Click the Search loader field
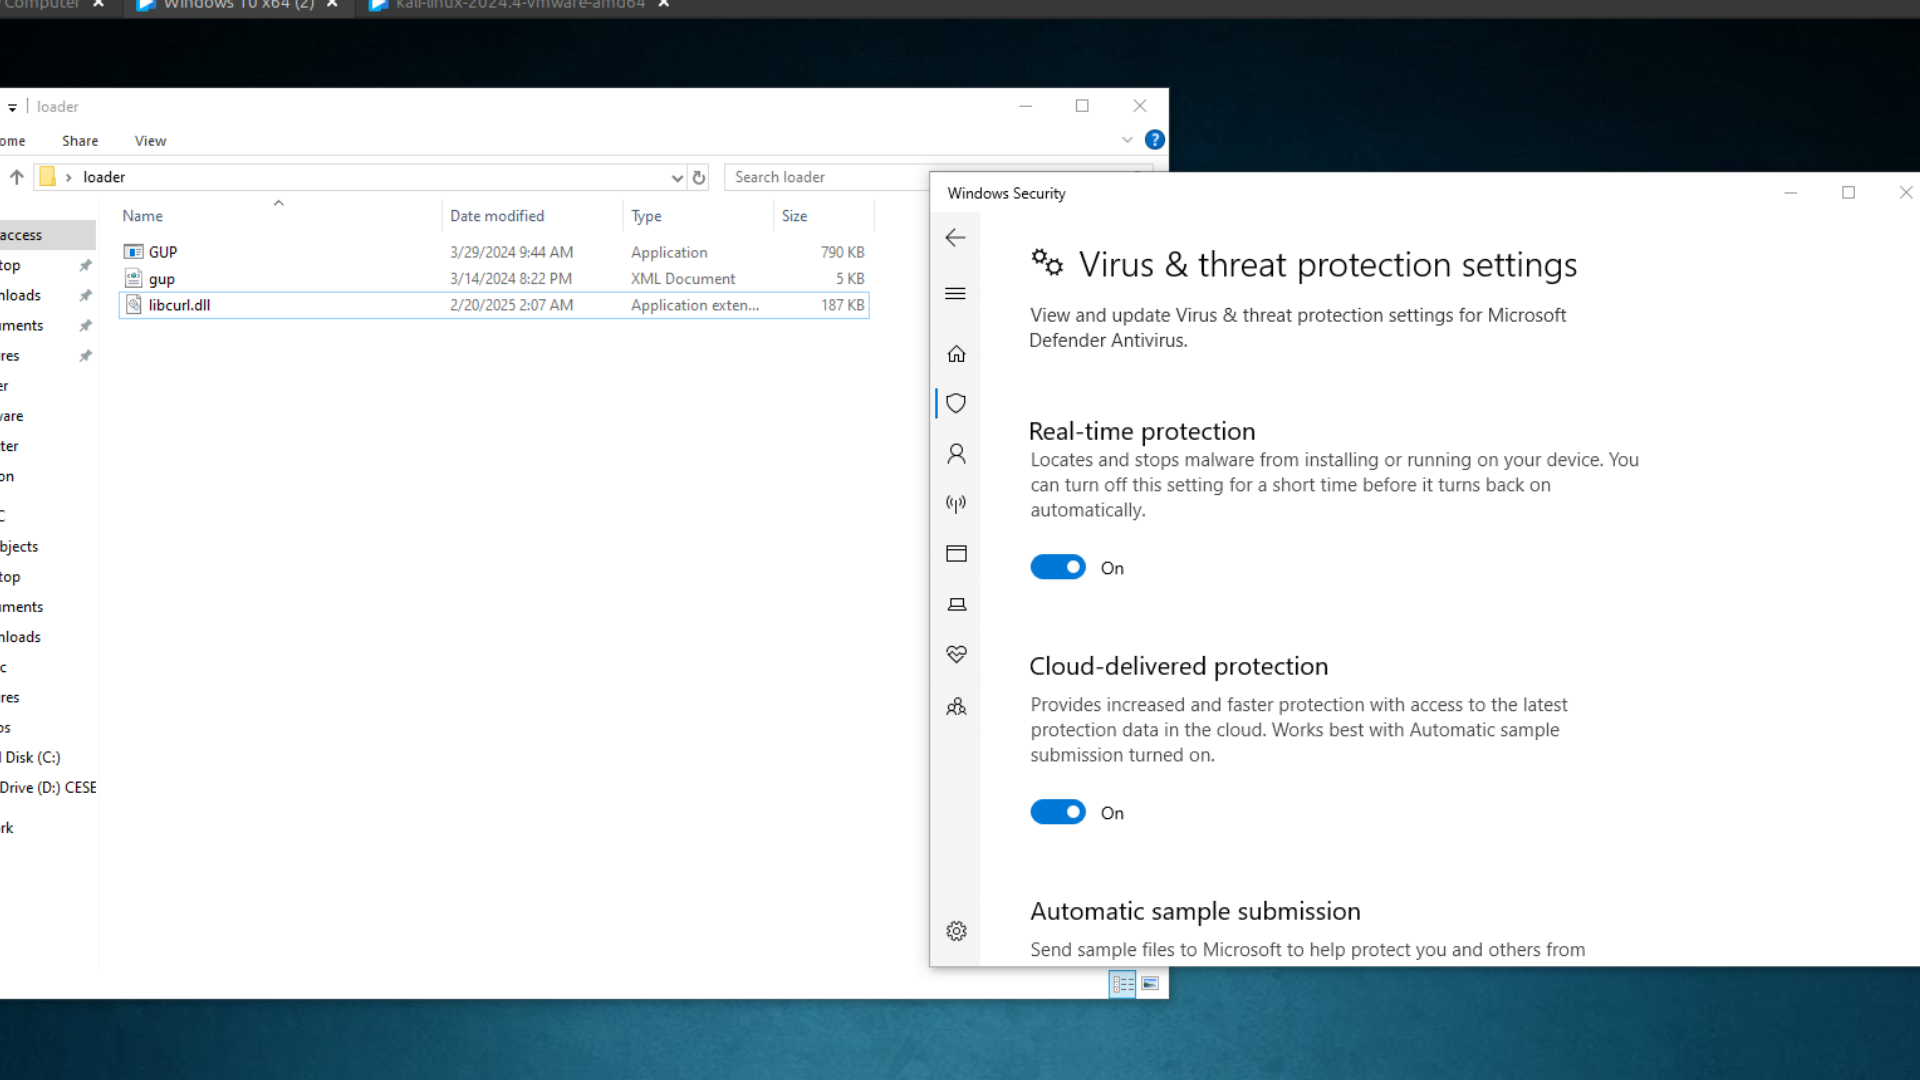This screenshot has width=1920, height=1080. (825, 177)
